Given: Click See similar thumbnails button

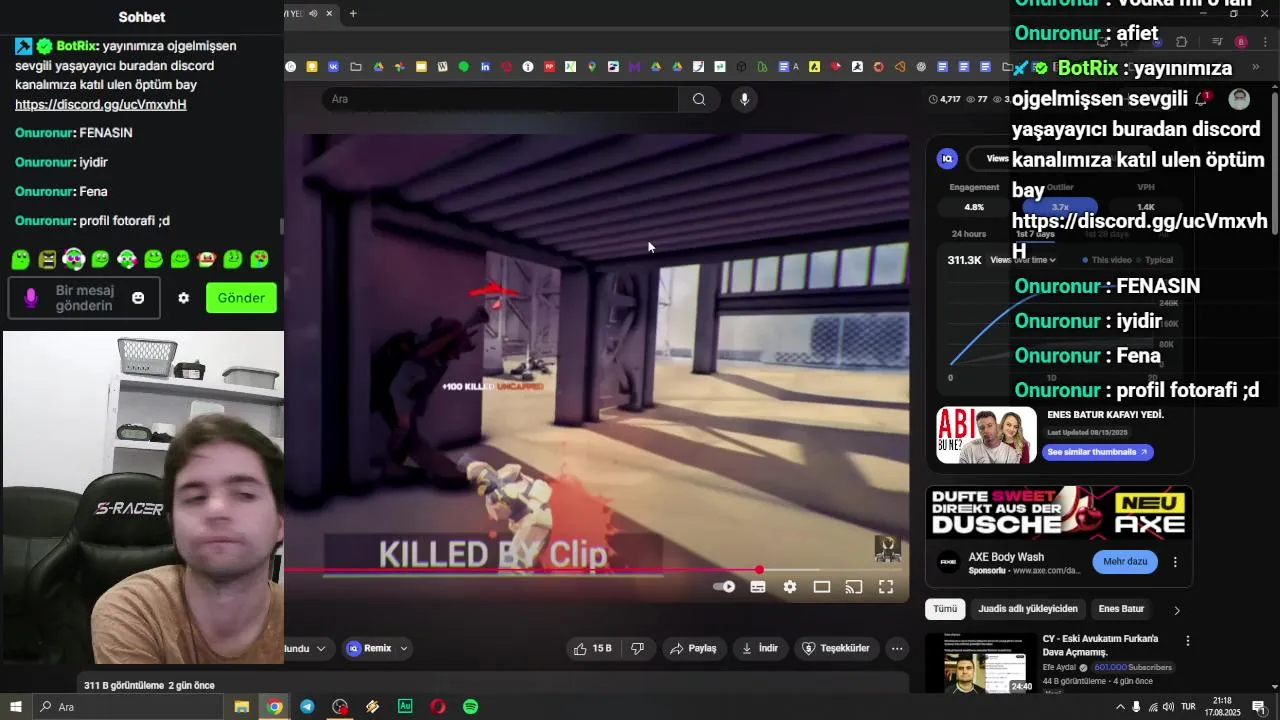Looking at the screenshot, I should (1098, 452).
